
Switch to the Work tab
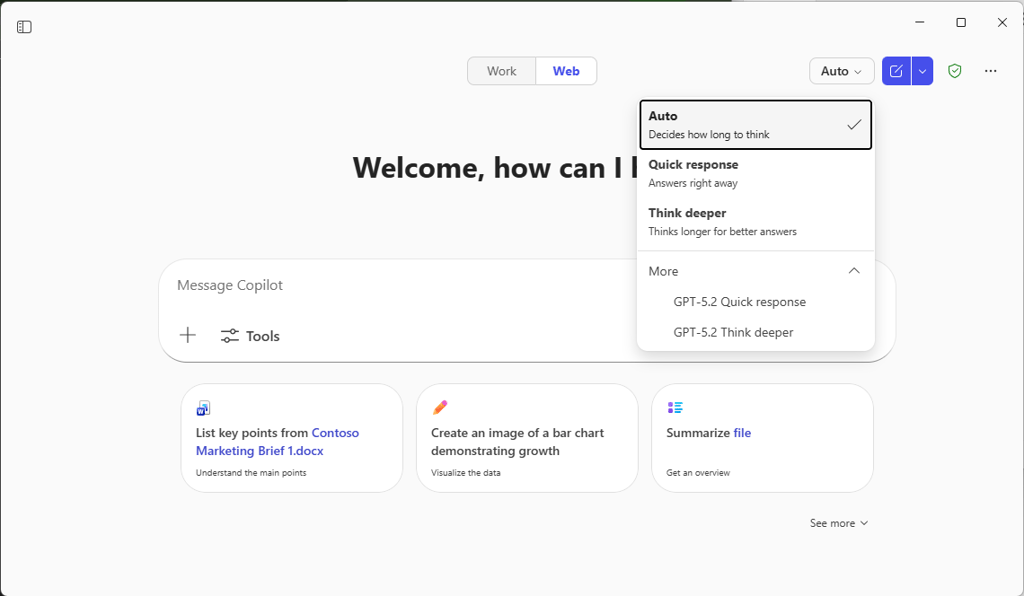pos(502,71)
